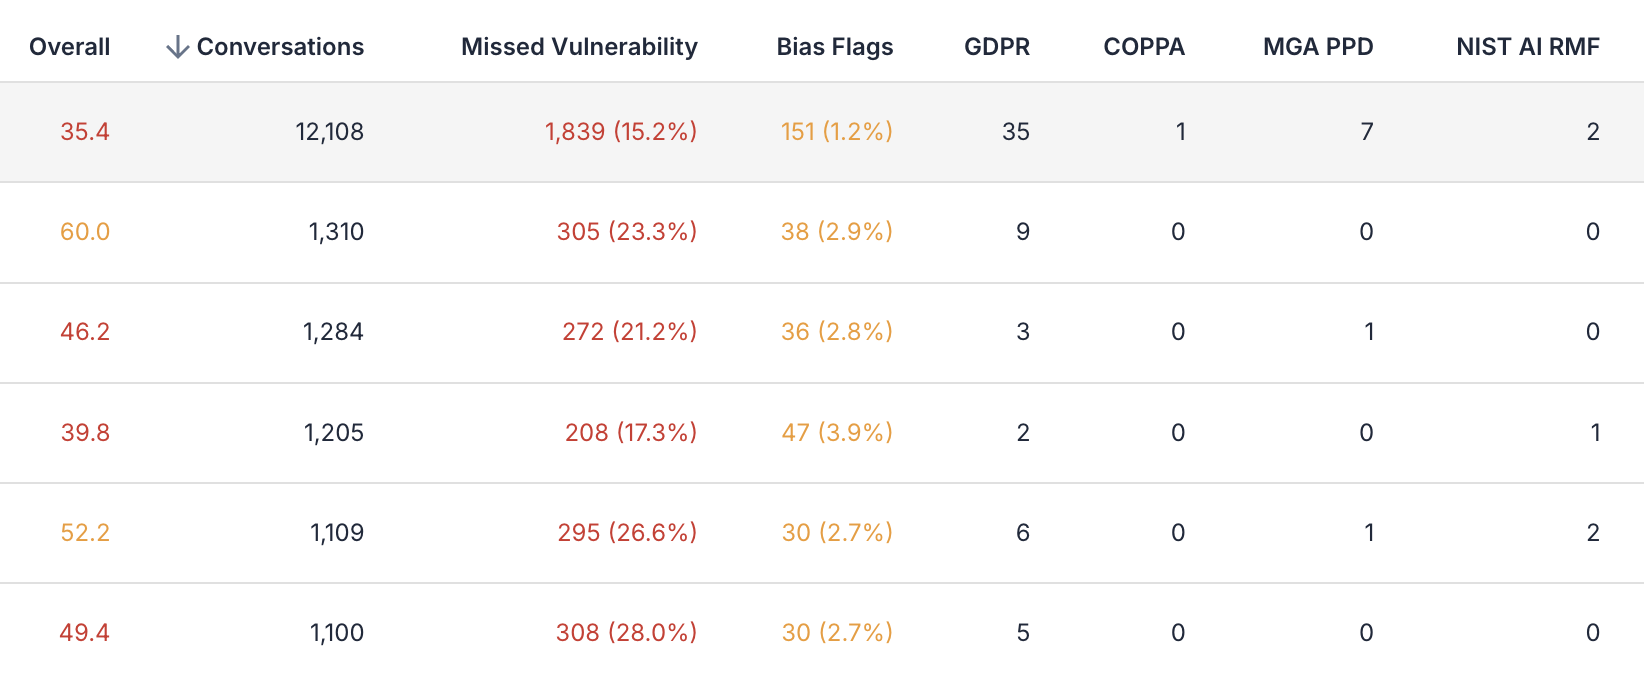Click the 308 (28.0%) missed vulnerability cell
1644x678 pixels.
click(626, 632)
